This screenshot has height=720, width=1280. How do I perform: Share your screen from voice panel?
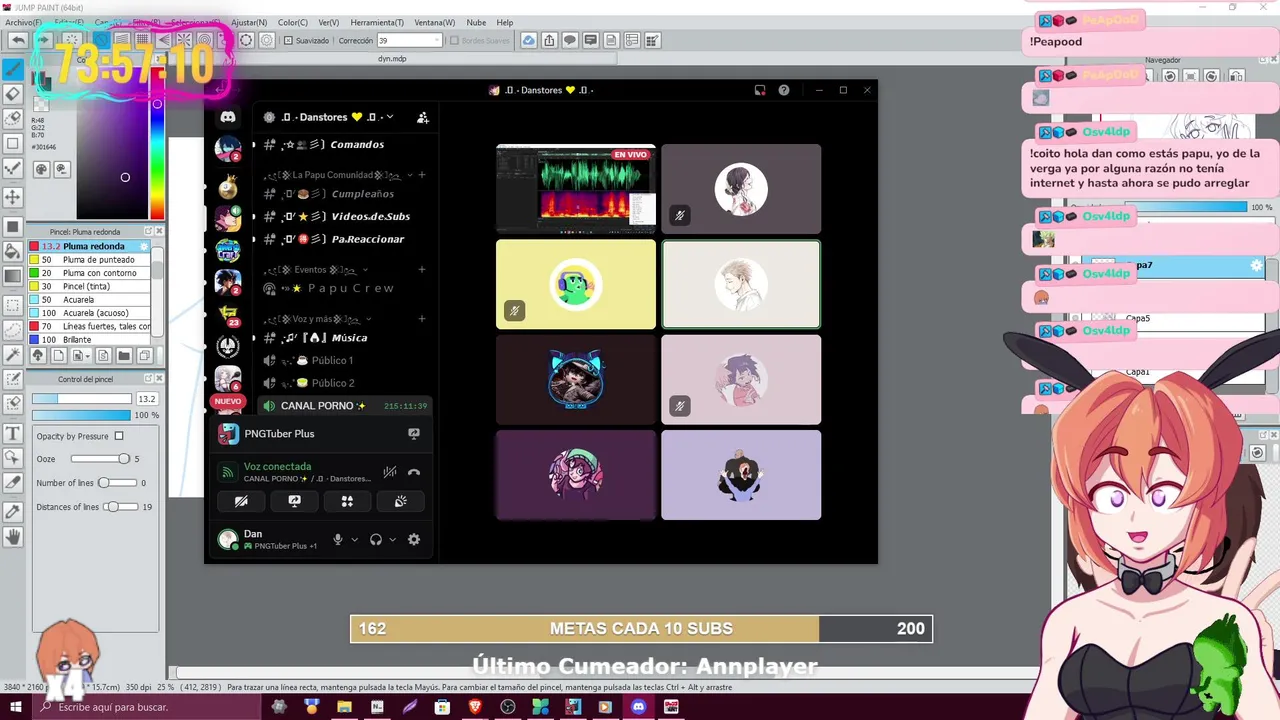tap(294, 501)
